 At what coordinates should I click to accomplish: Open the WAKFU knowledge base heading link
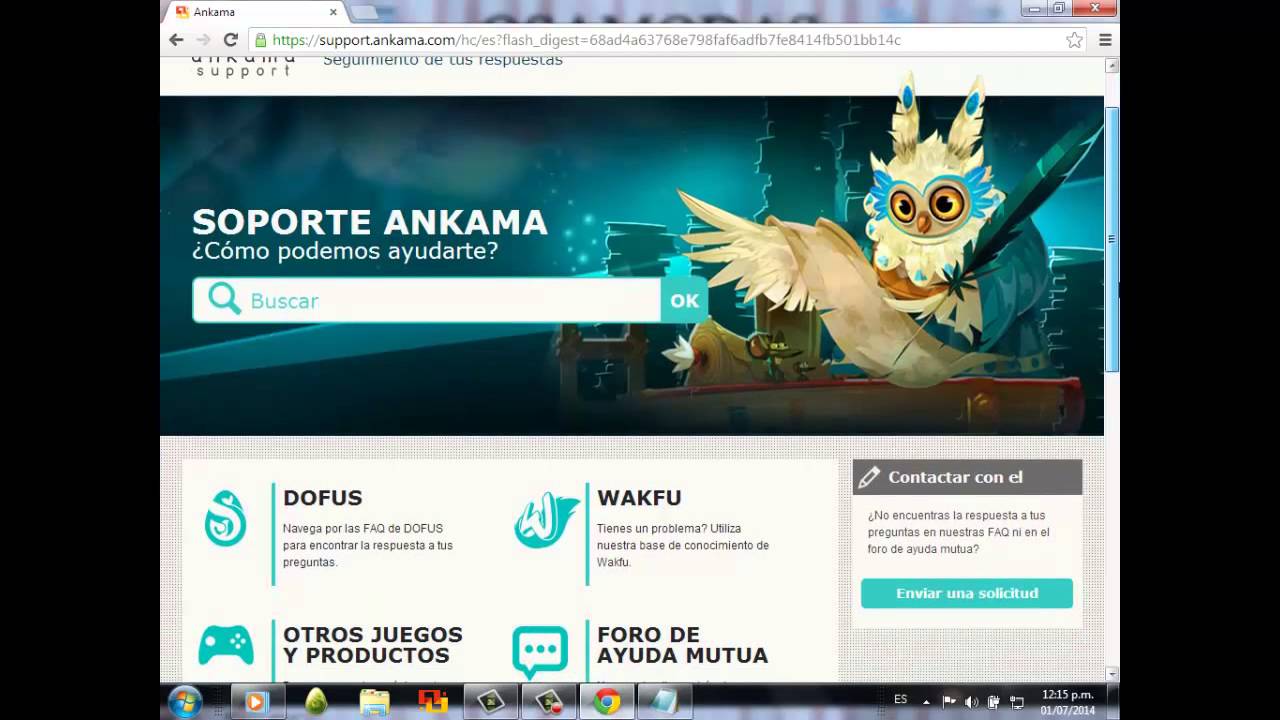pyautogui.click(x=639, y=497)
